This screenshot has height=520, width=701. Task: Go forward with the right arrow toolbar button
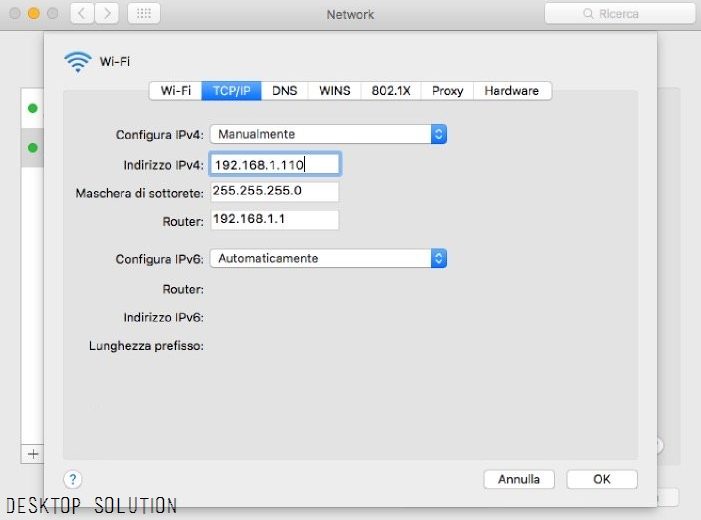tap(107, 13)
